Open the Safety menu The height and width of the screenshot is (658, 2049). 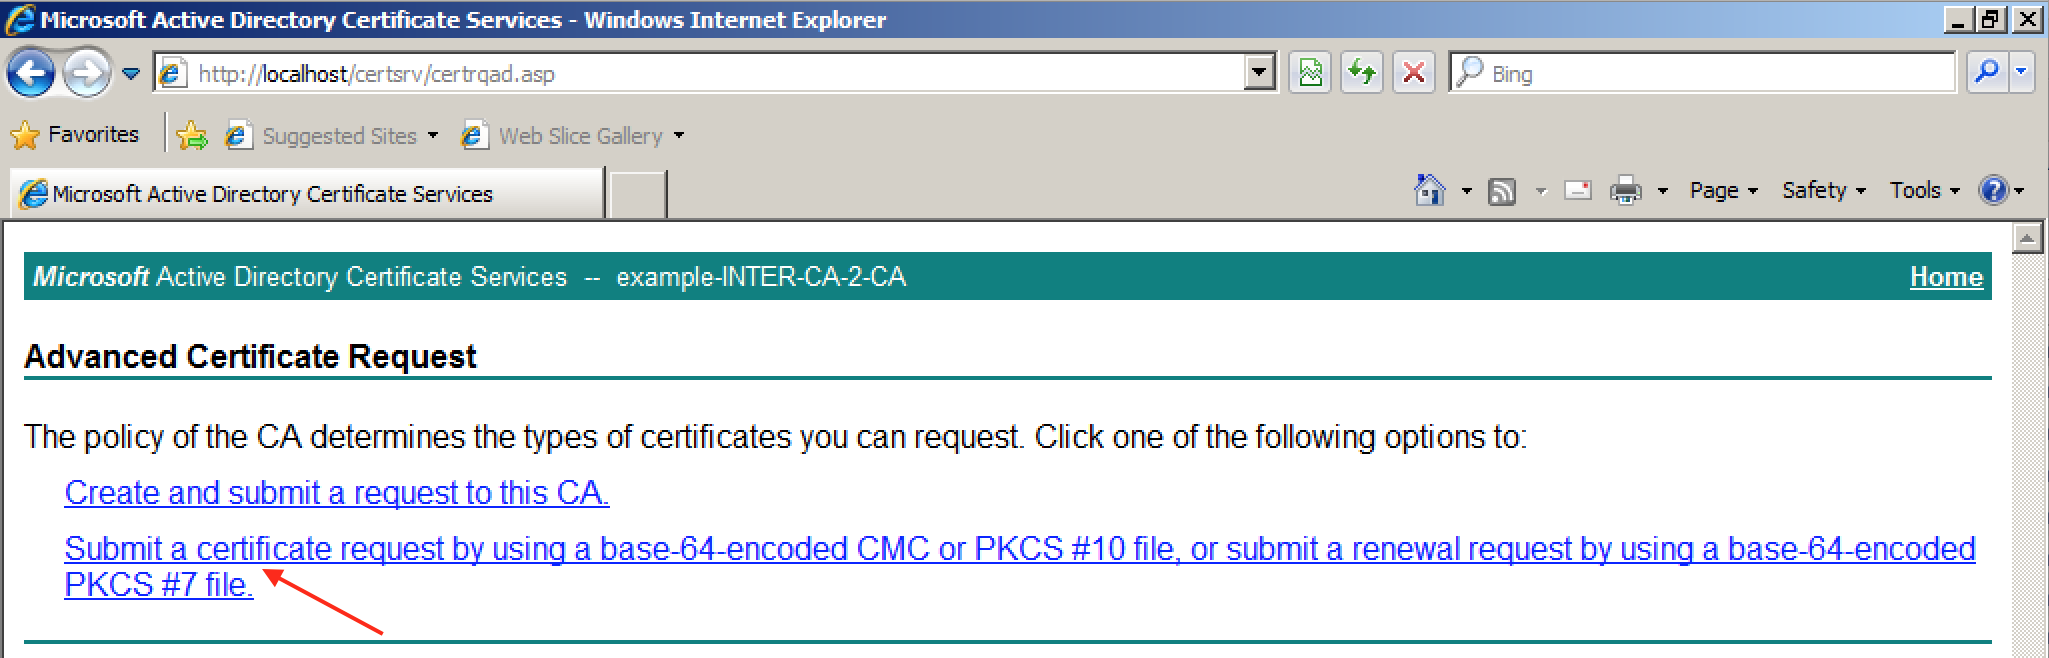click(1823, 190)
